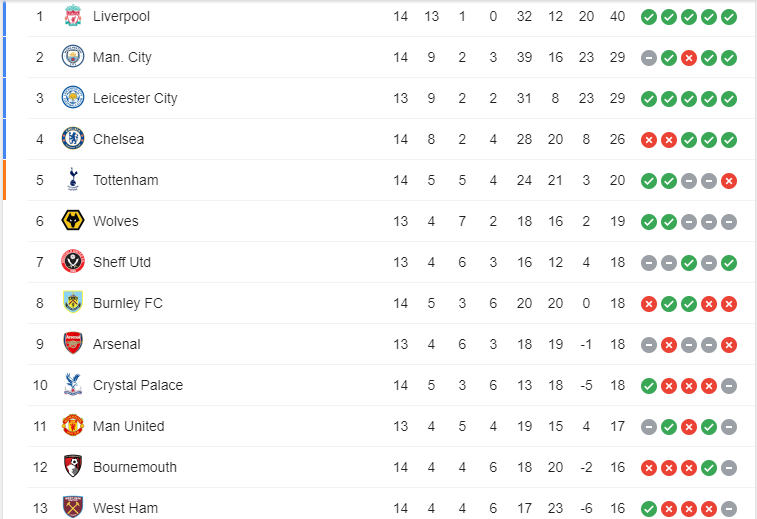Click Man. City's red loss form icon

tap(689, 58)
